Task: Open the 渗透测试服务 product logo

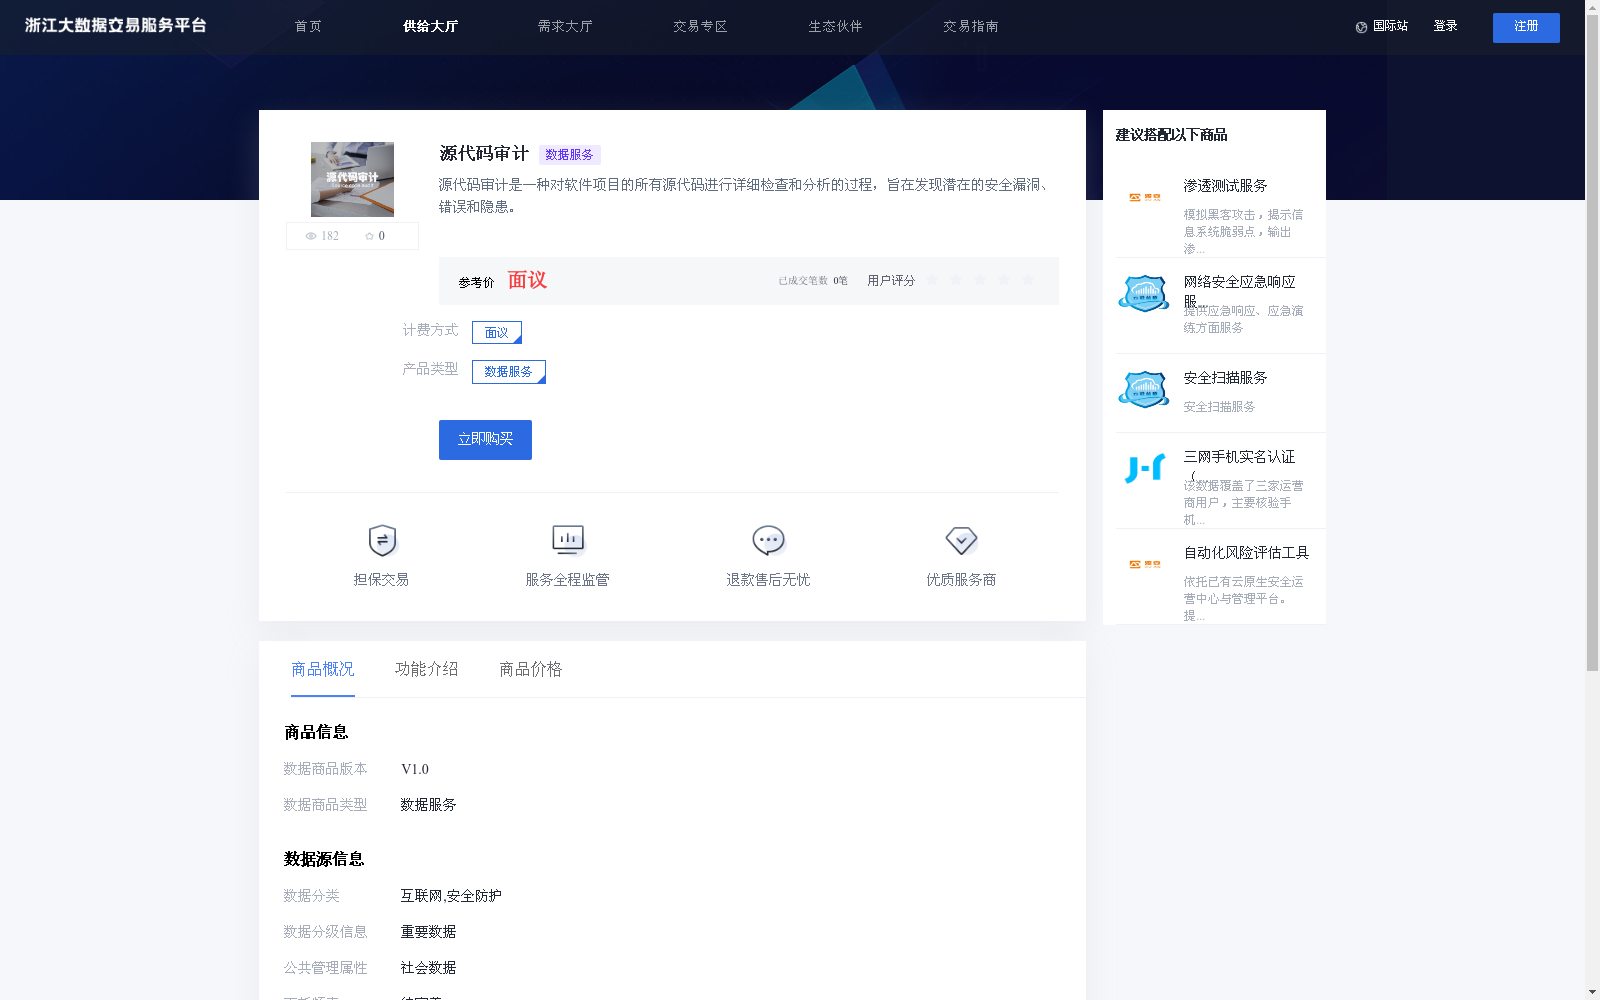Action: [x=1144, y=198]
